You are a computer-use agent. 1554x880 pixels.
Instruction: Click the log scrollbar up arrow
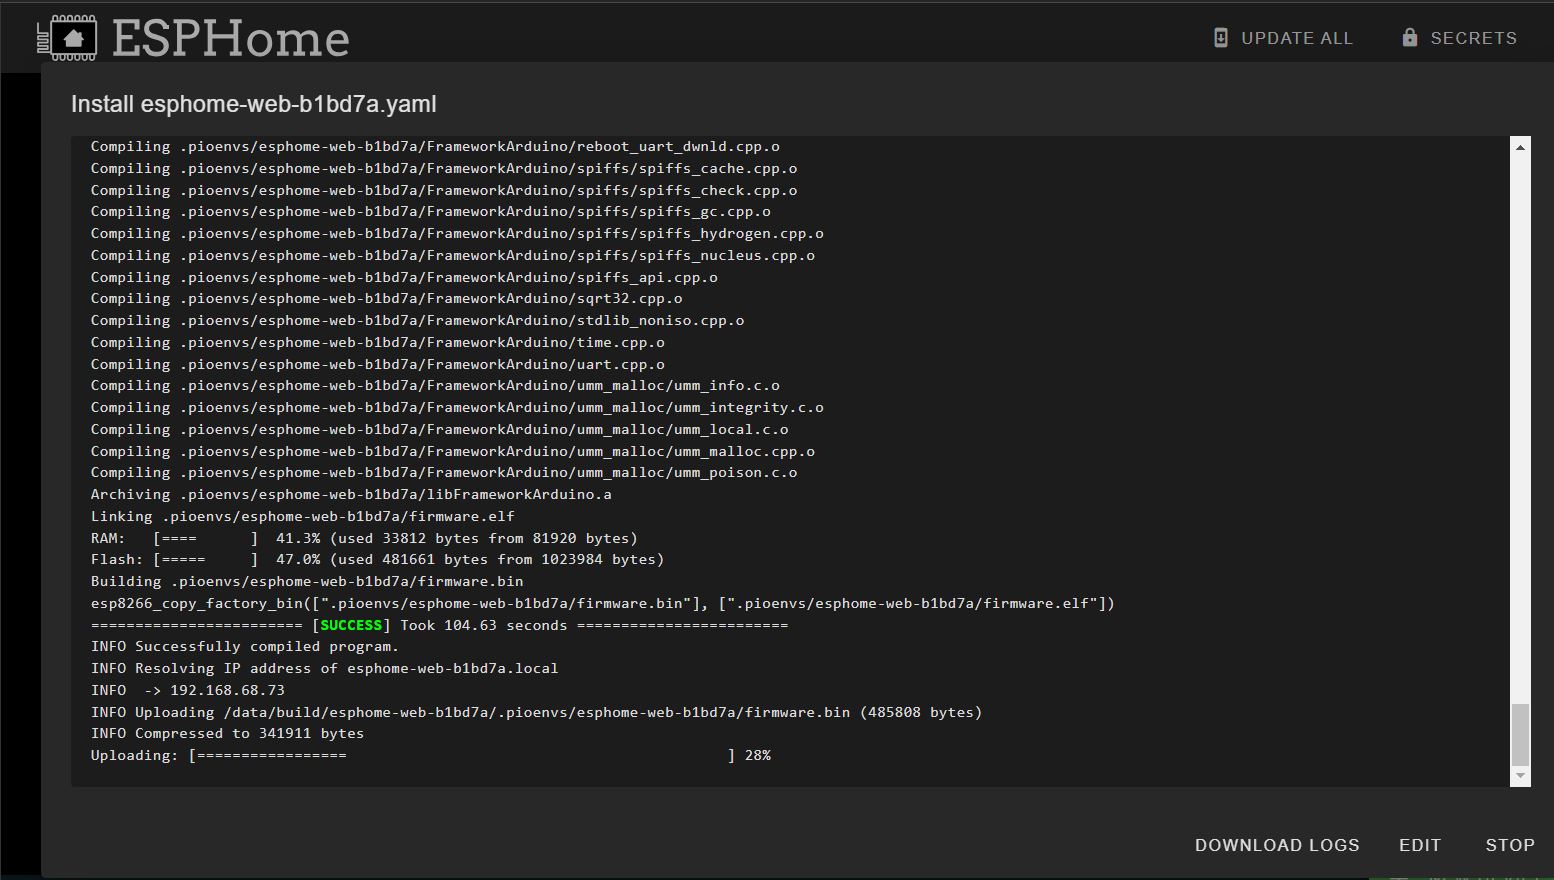coord(1520,147)
